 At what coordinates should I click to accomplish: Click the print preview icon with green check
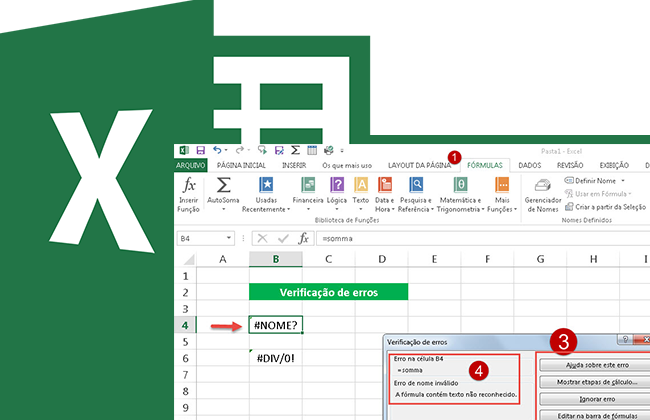(x=329, y=150)
